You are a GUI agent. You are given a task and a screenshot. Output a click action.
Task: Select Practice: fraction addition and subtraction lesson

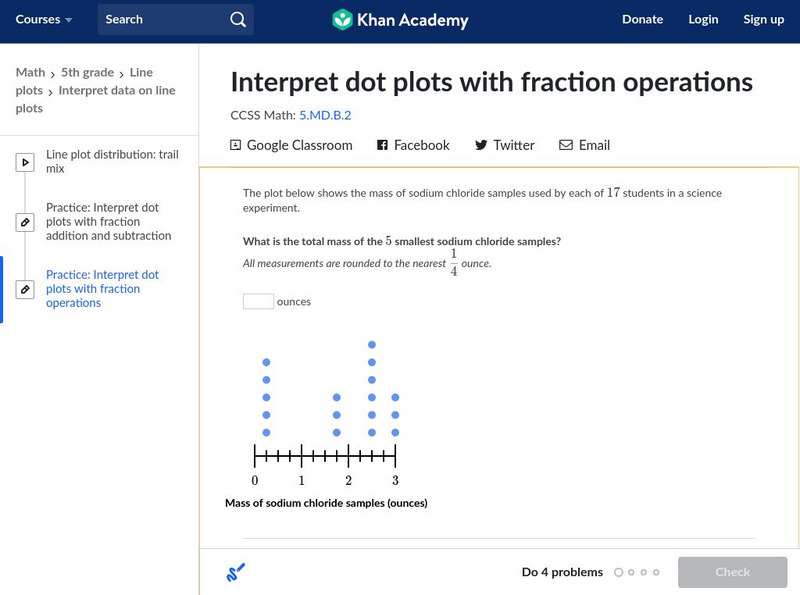(108, 222)
